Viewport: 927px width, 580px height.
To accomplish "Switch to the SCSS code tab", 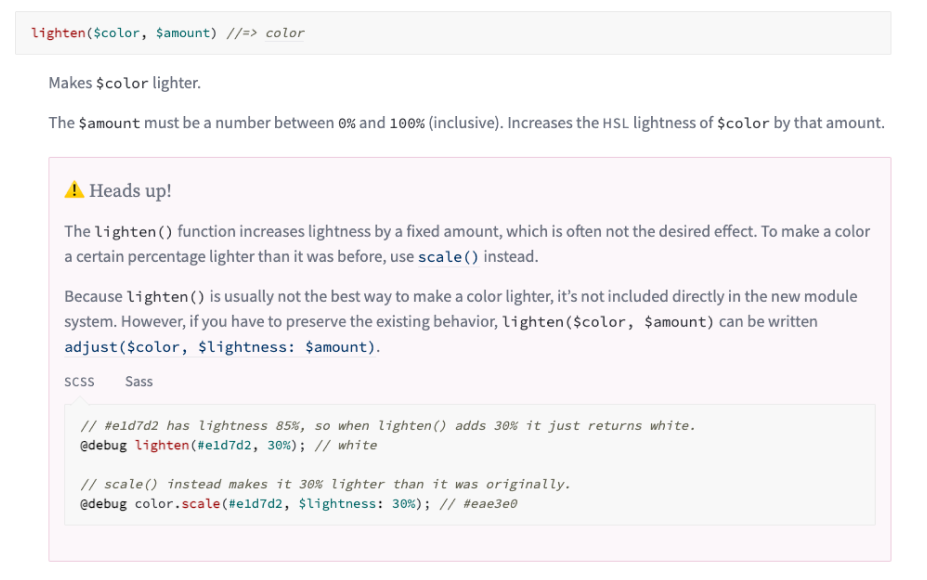I will pyautogui.click(x=79, y=382).
